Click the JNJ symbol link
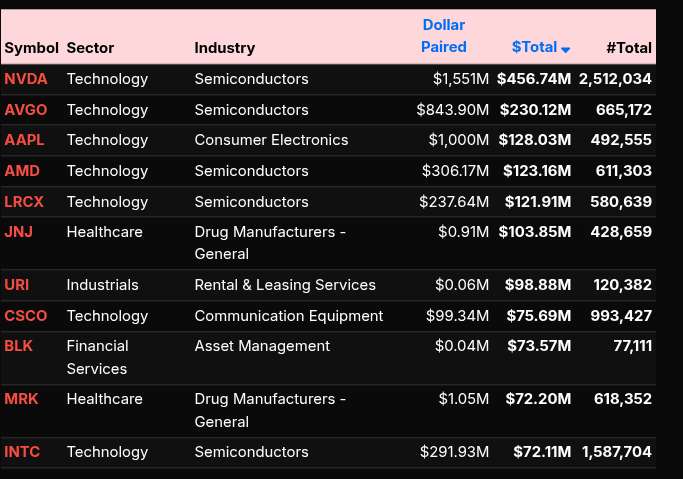Screen dimensions: 683x479 [18, 232]
